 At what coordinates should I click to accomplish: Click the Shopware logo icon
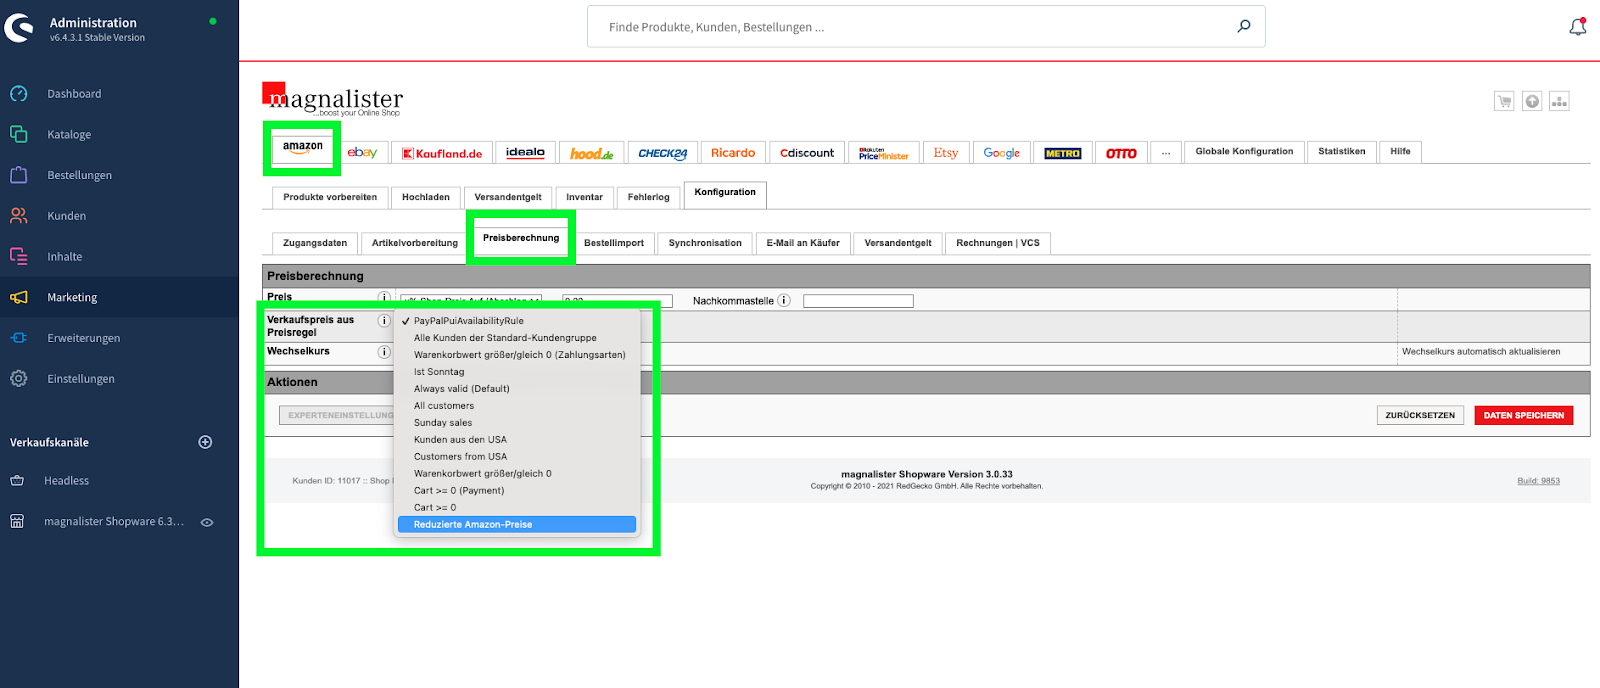coord(19,28)
